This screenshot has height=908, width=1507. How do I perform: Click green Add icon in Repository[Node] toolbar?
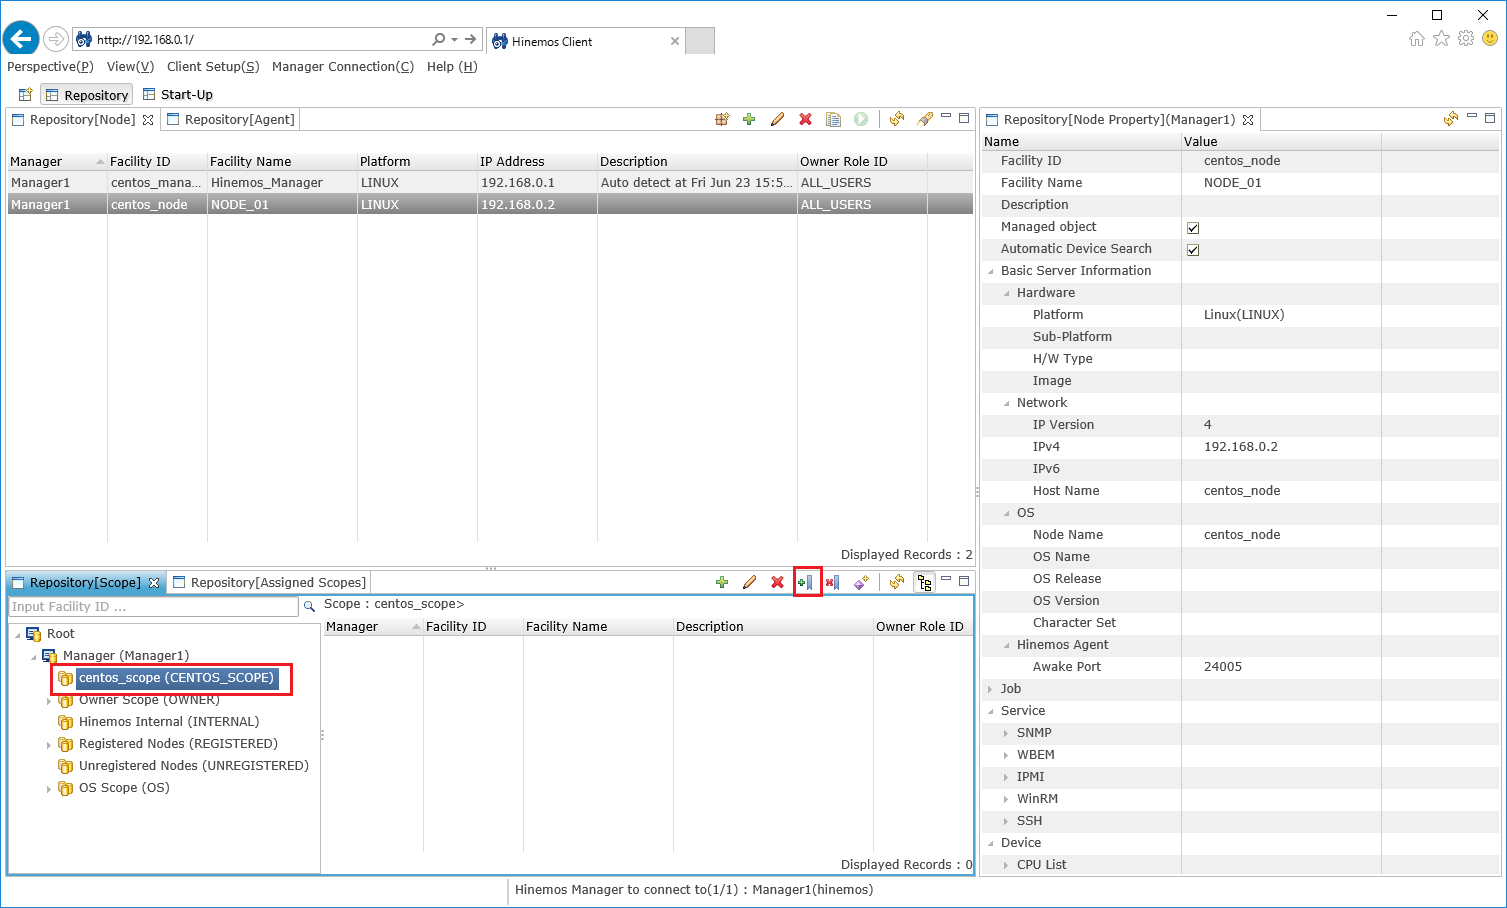[x=749, y=119]
